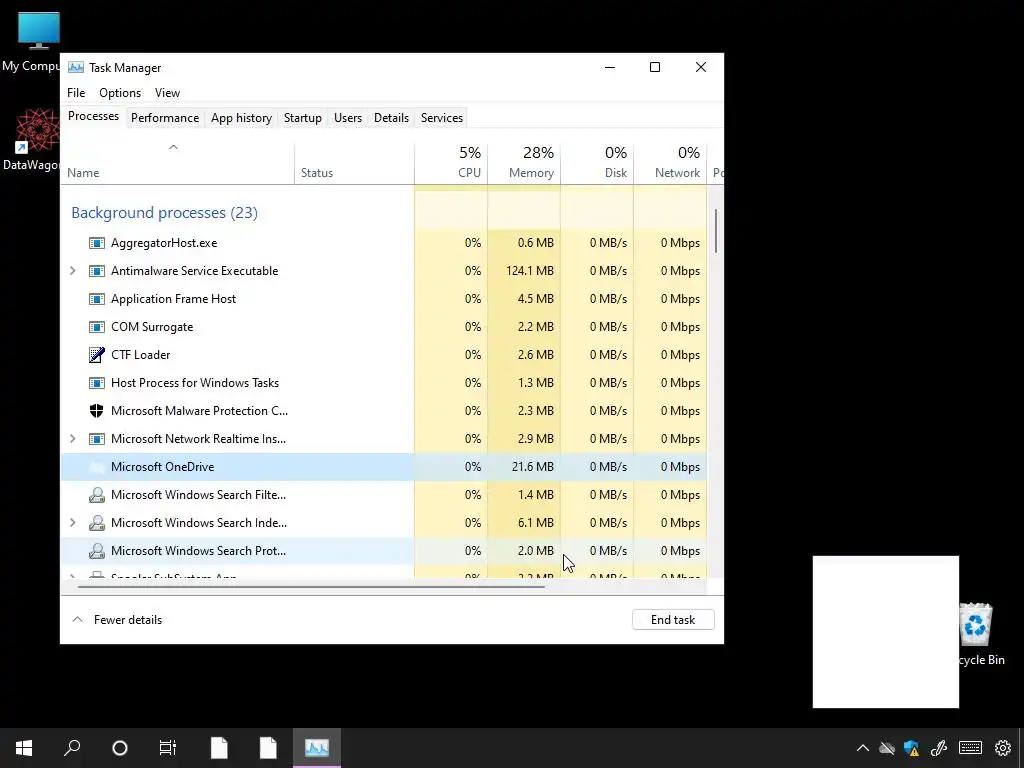Image resolution: width=1024 pixels, height=768 pixels.
Task: Click the Application Frame Host icon
Action: (x=97, y=299)
